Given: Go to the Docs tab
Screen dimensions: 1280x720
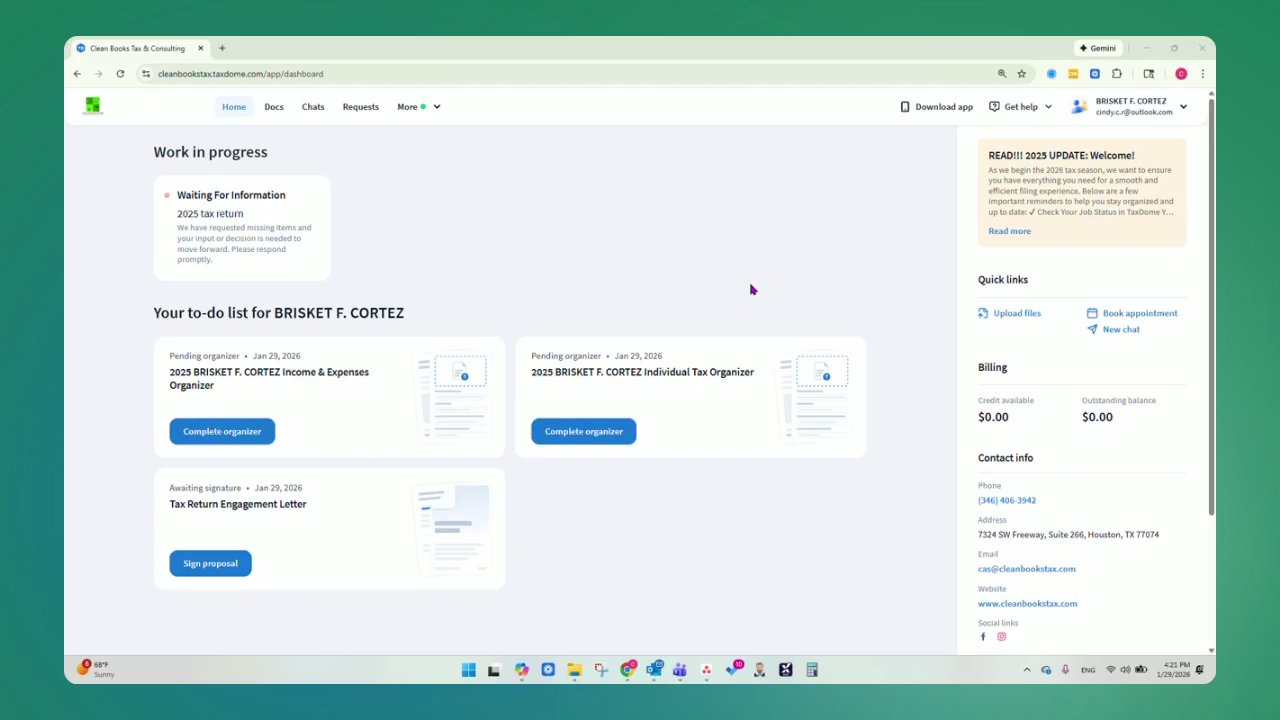Looking at the screenshot, I should tap(274, 107).
